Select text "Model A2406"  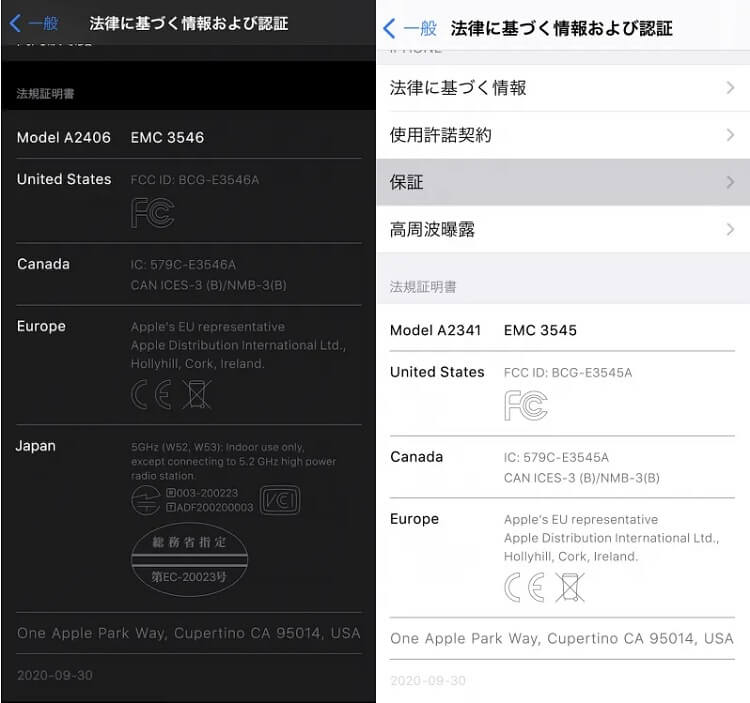point(64,138)
